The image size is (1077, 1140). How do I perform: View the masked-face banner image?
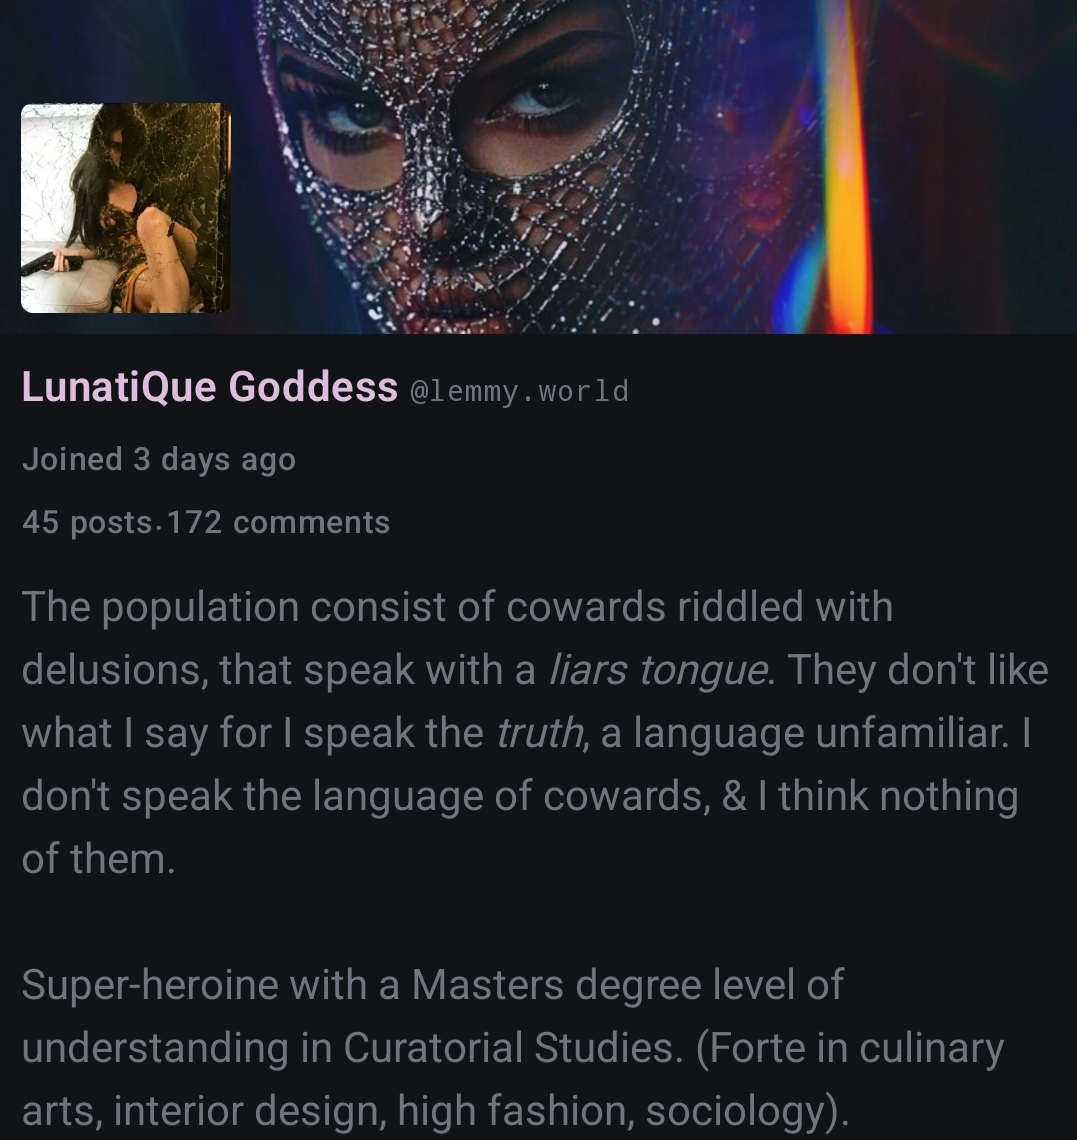pyautogui.click(x=538, y=166)
